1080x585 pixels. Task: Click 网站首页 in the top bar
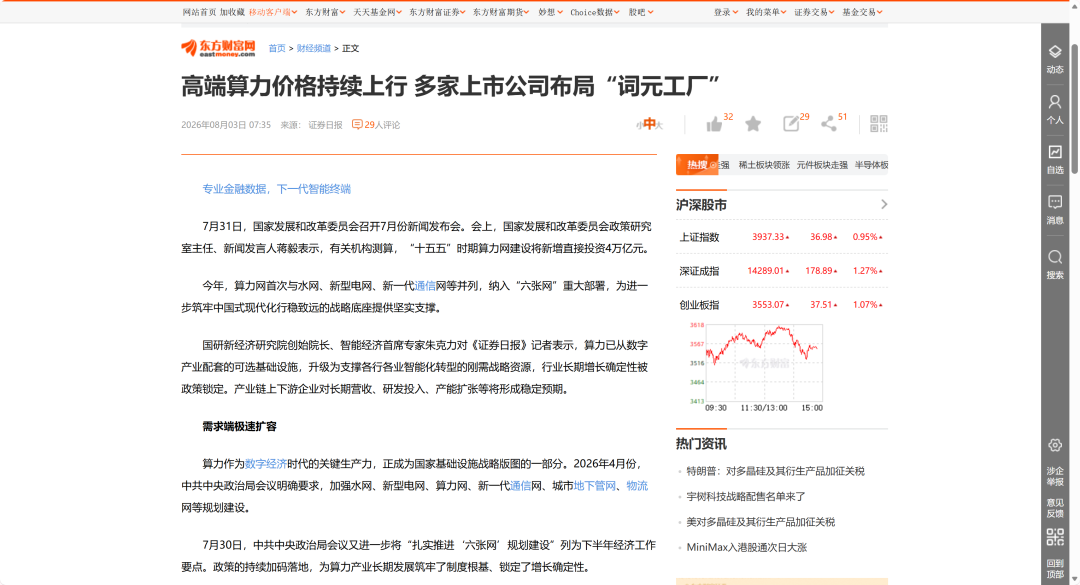(x=199, y=12)
